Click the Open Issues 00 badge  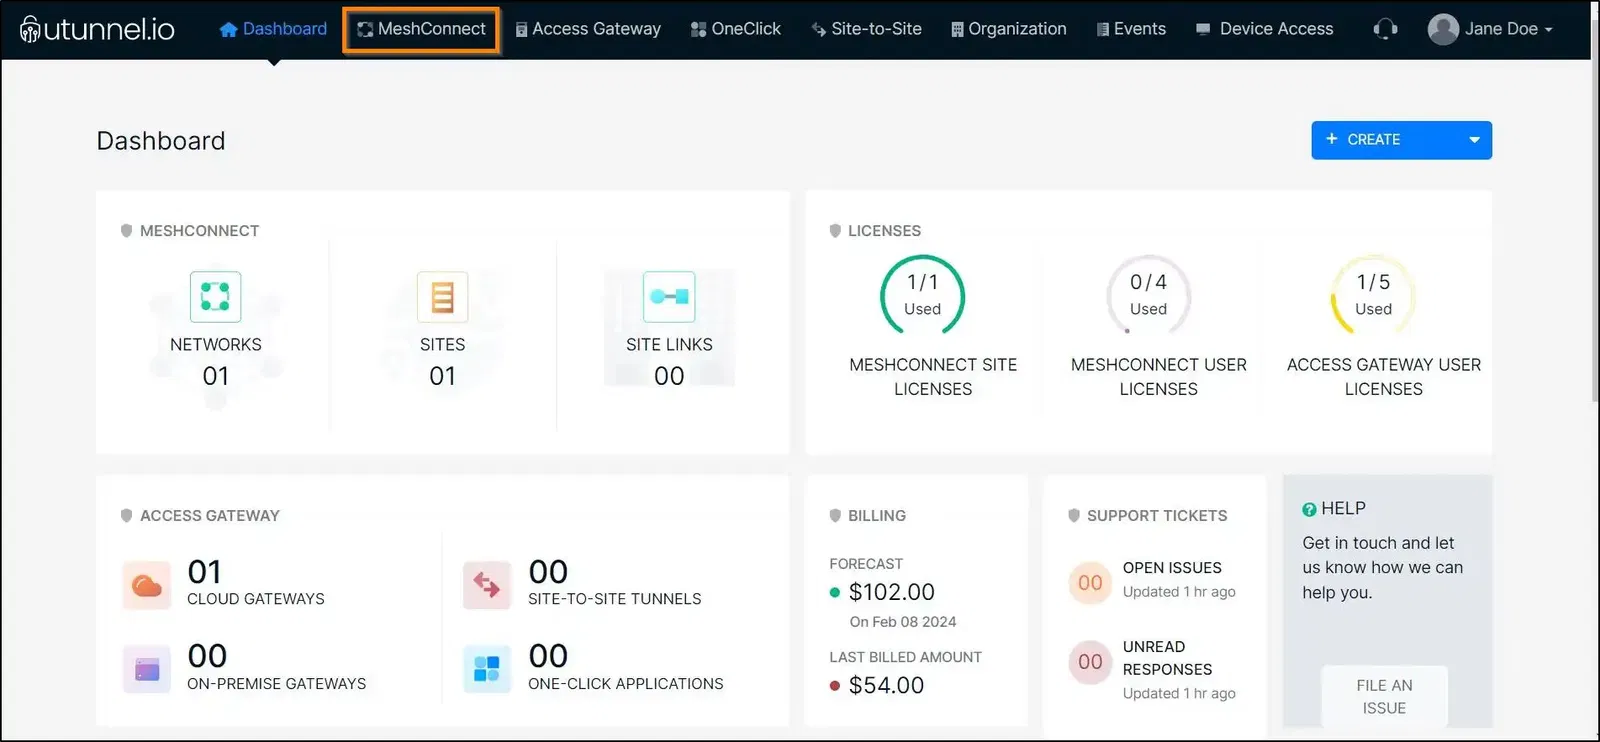click(1090, 583)
